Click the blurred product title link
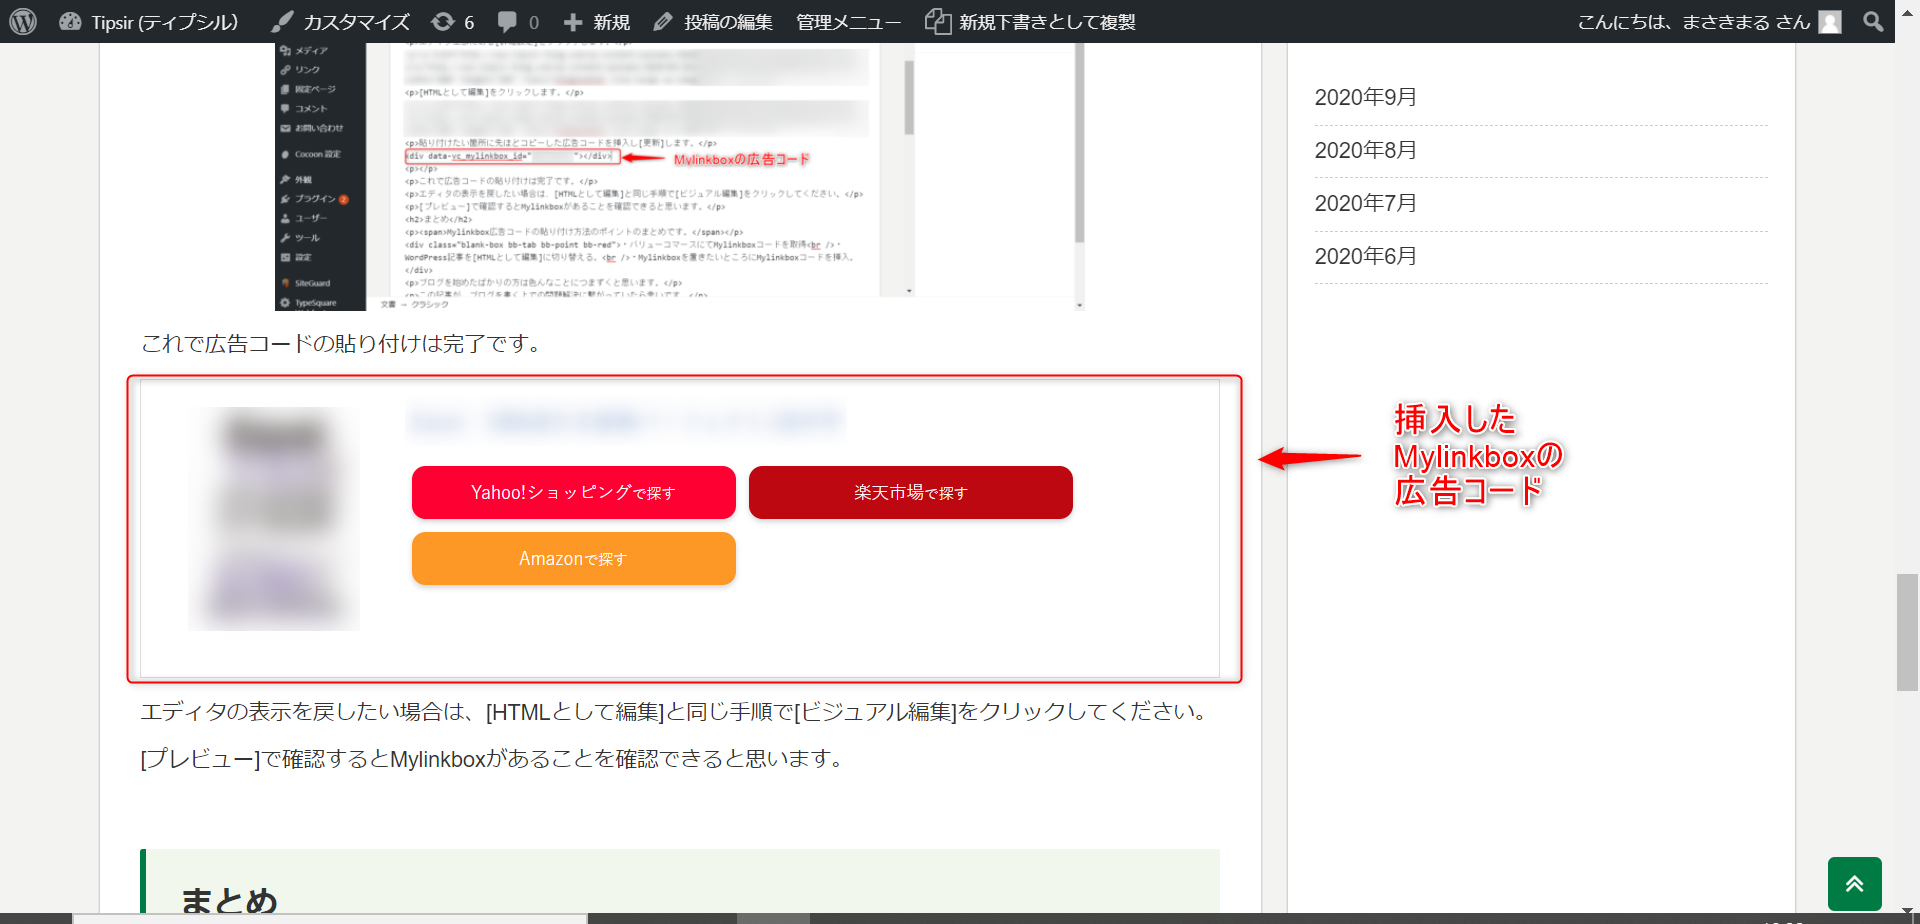The height and width of the screenshot is (924, 1920). point(626,421)
